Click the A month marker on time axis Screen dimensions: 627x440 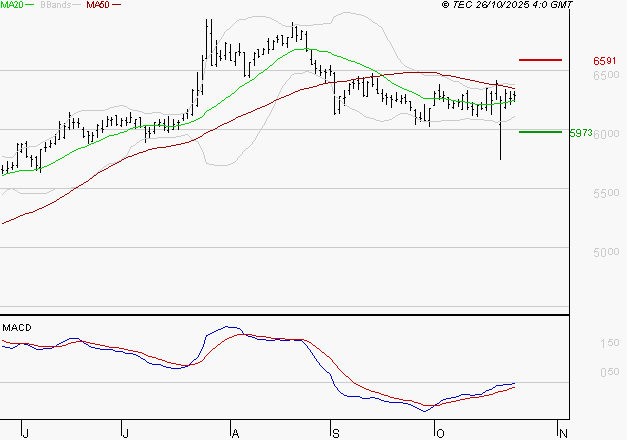click(x=235, y=433)
